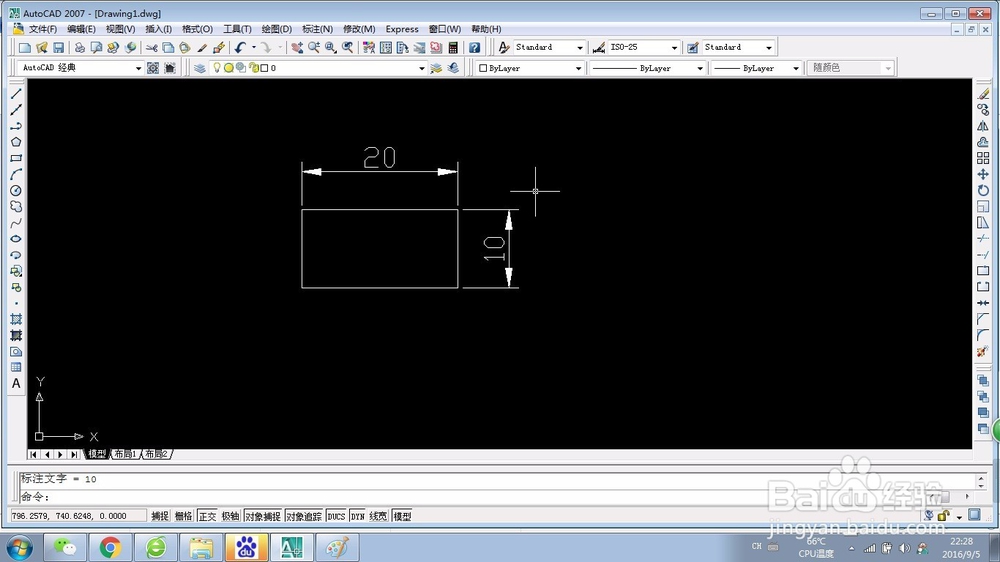Select the Erase tool in modify toolbar
The height and width of the screenshot is (562, 1000).
point(983,94)
